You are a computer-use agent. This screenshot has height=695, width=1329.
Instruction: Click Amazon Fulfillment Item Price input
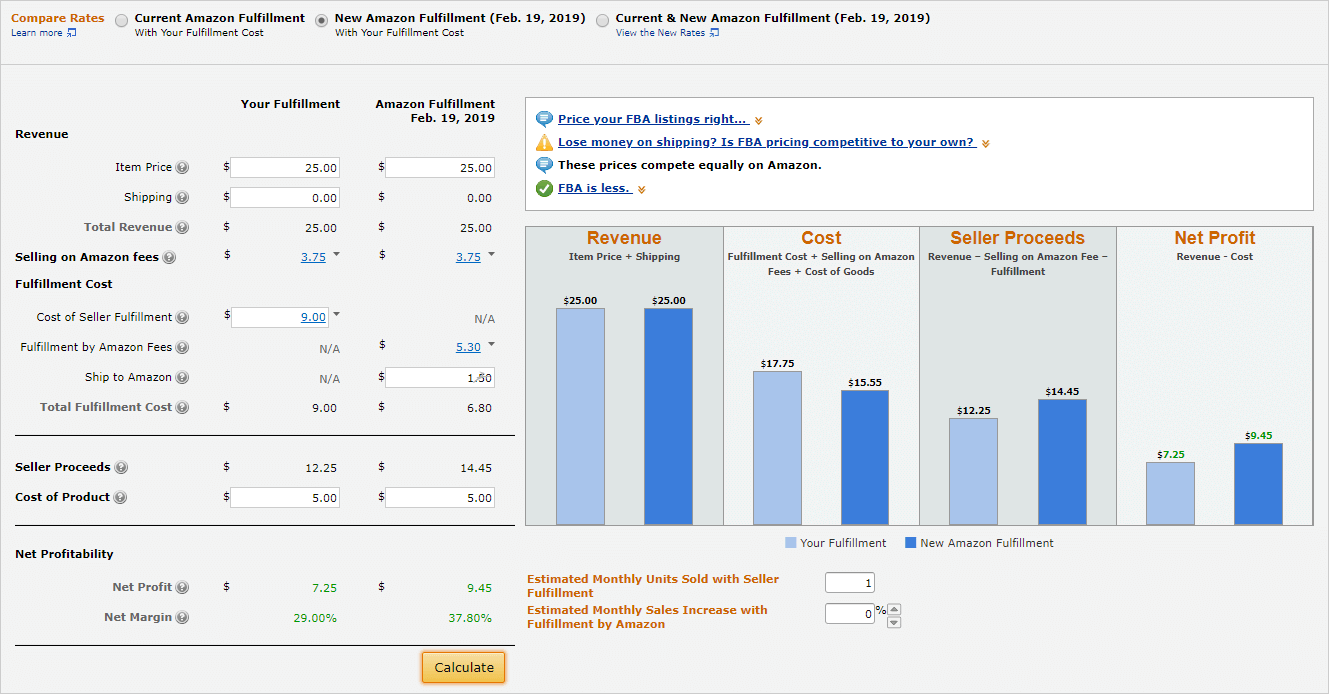coord(440,168)
